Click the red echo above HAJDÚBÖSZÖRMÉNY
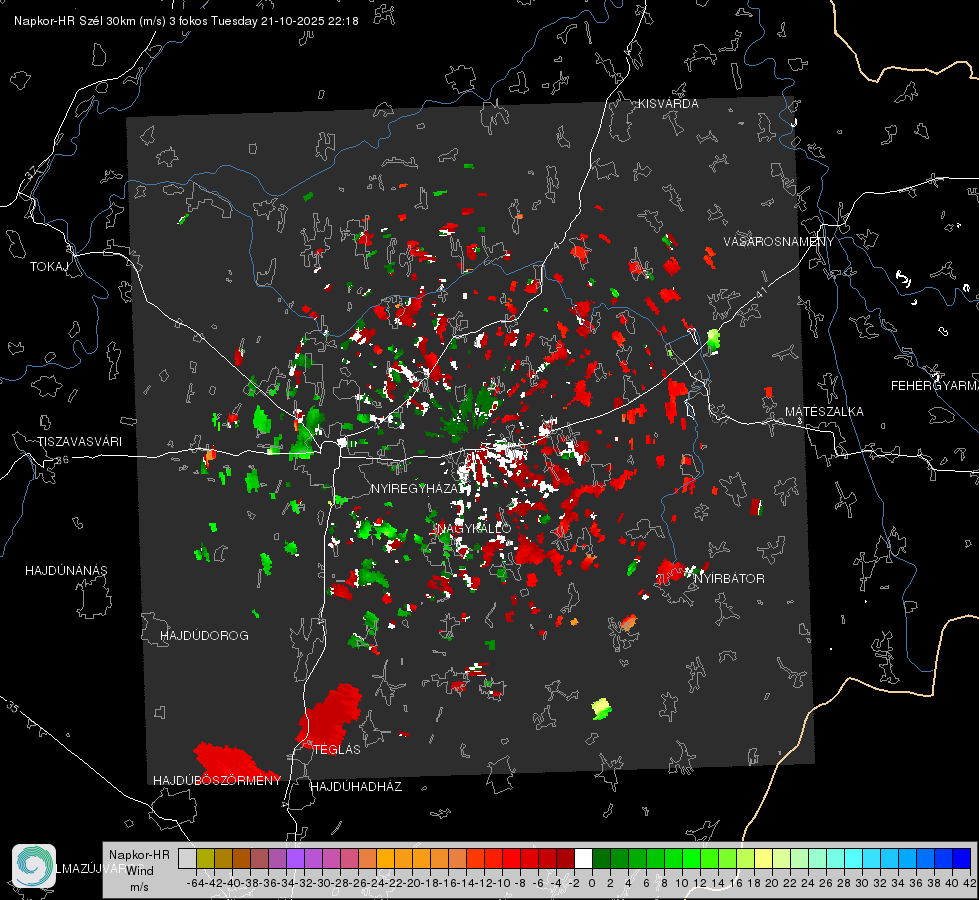979x900 pixels. (x=230, y=760)
